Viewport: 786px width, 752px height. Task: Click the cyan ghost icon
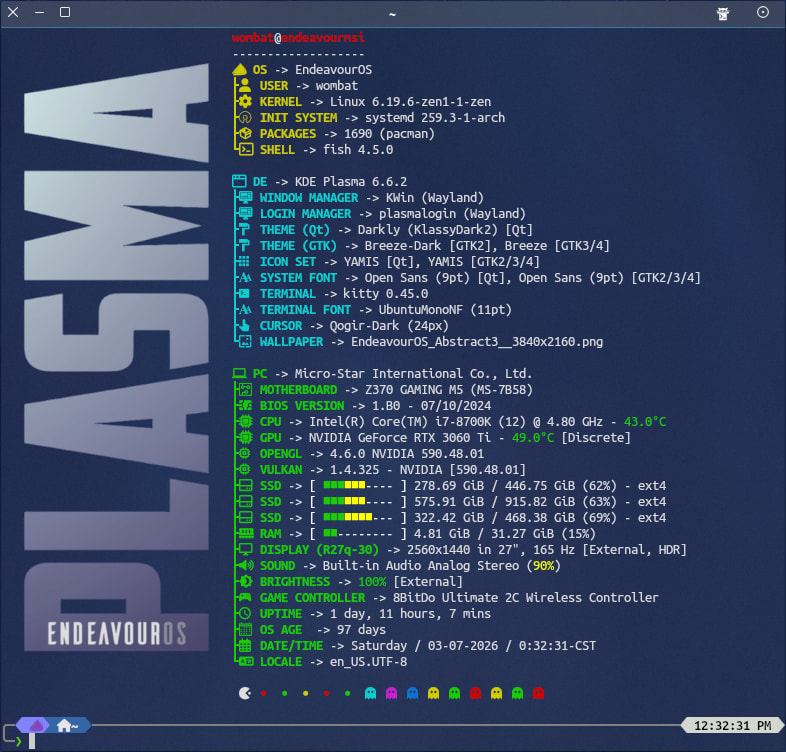pos(371,692)
